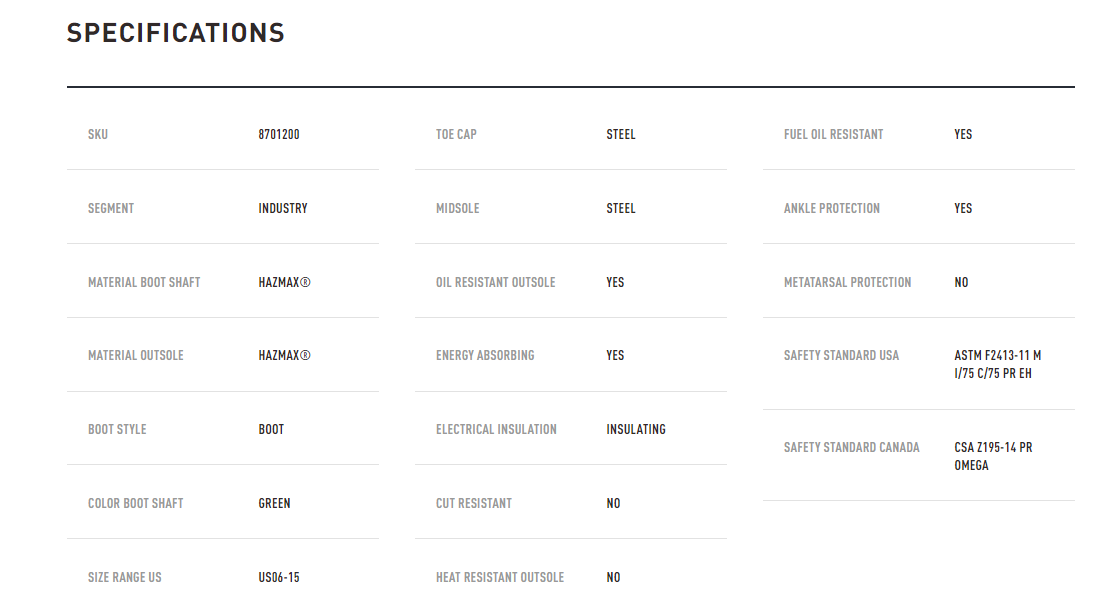Click the TOE CAP label
Screen dimensions: 1106x612
coord(456,135)
